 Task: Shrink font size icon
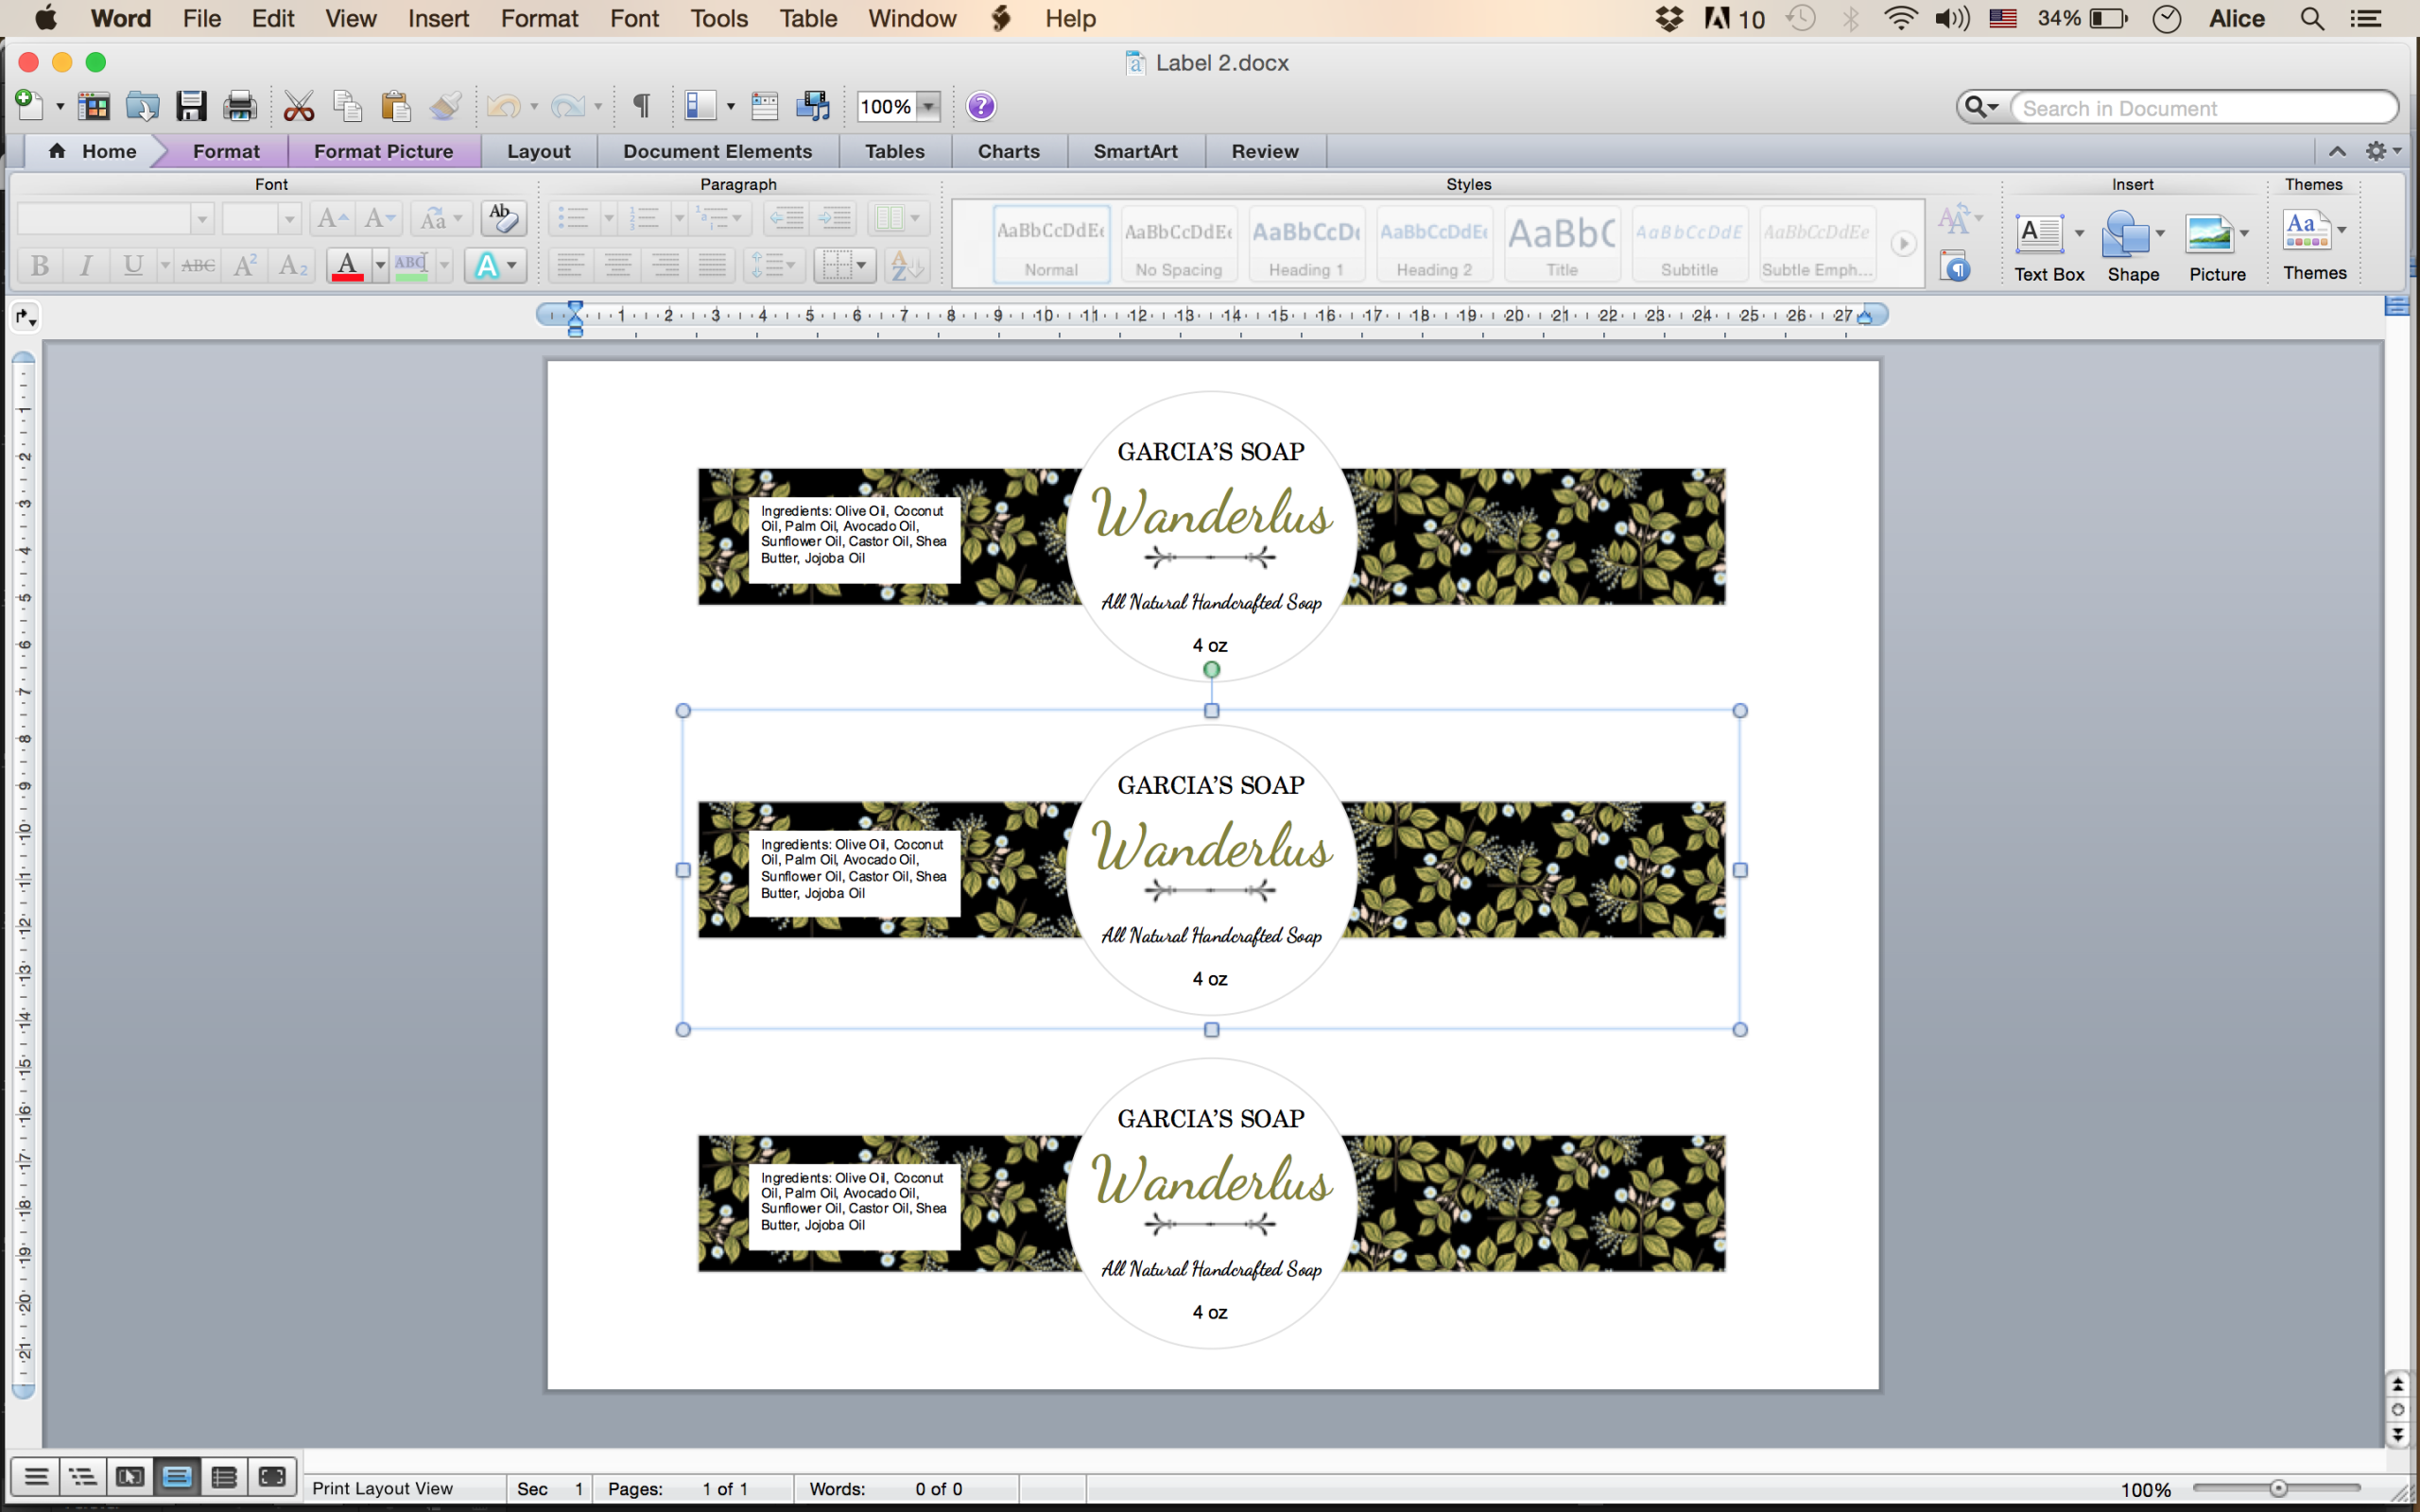tap(379, 218)
